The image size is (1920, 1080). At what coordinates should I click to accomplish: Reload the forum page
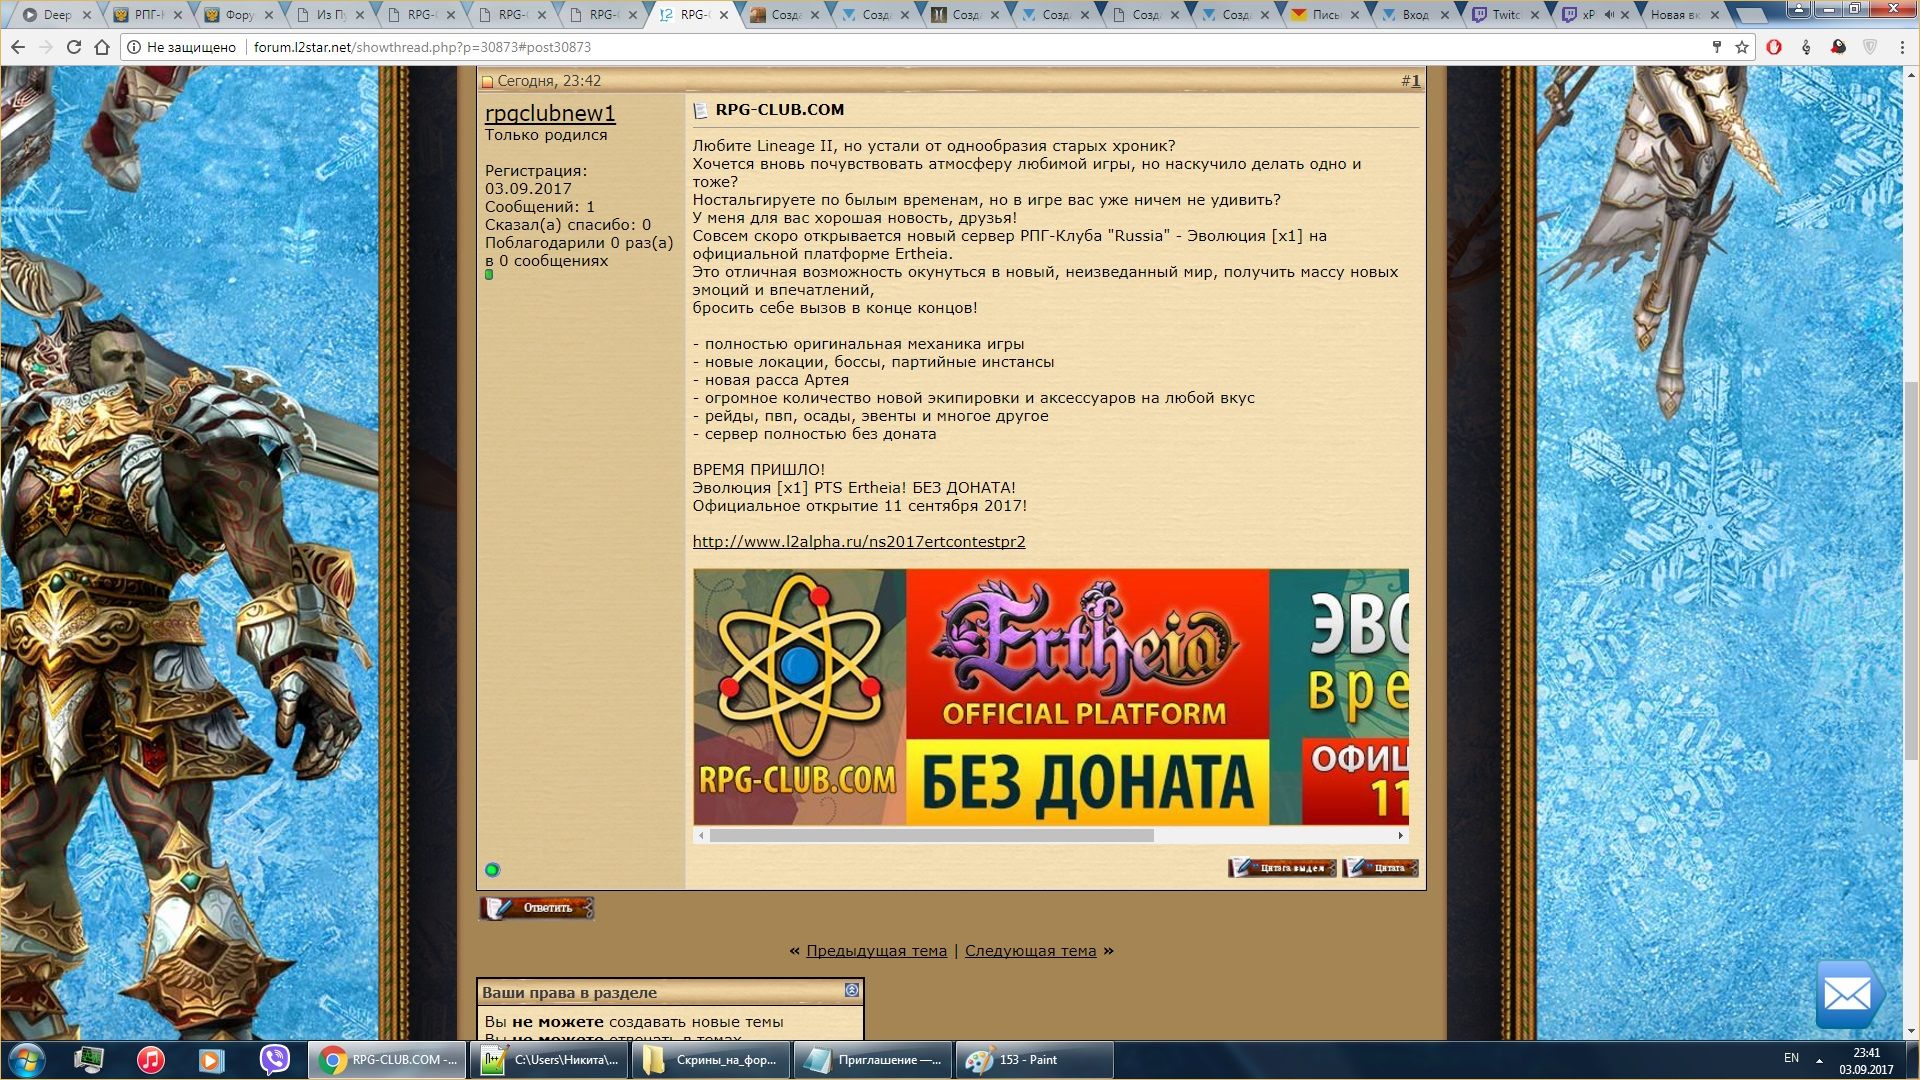click(x=73, y=47)
